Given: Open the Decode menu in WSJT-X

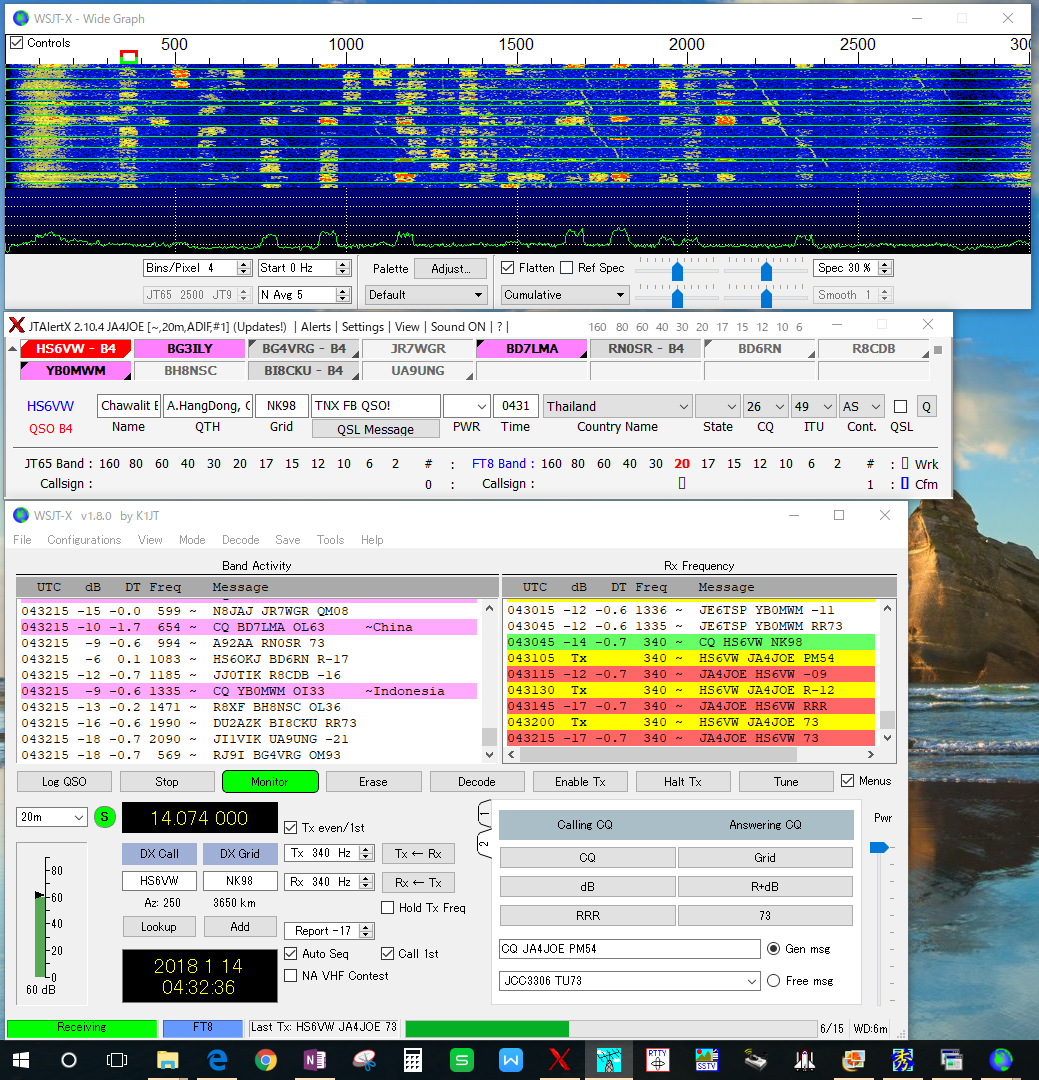Looking at the screenshot, I should tap(240, 540).
